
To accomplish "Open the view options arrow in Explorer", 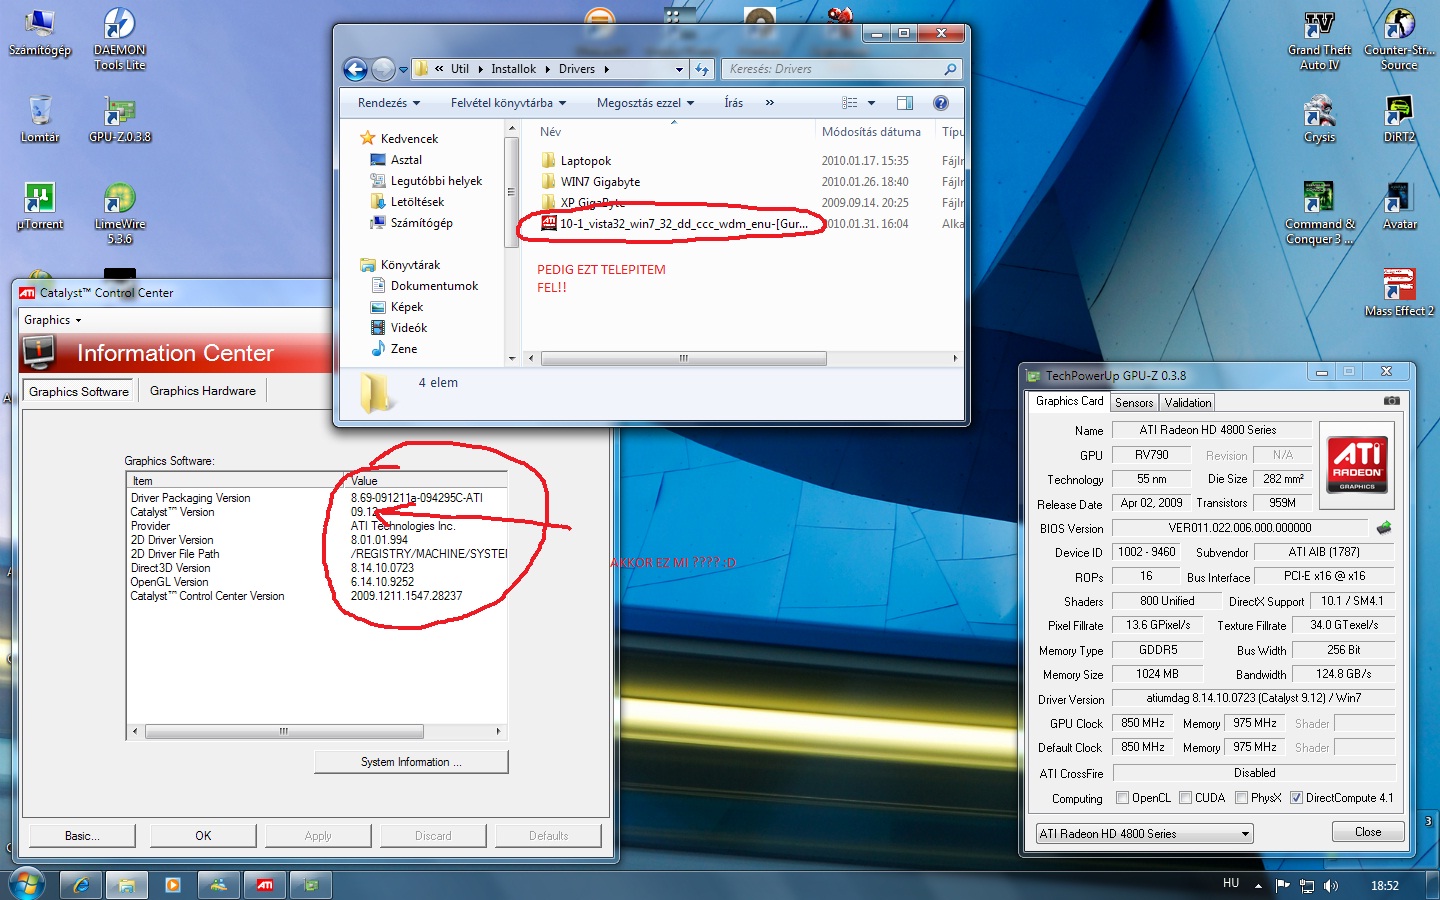I will [x=871, y=102].
